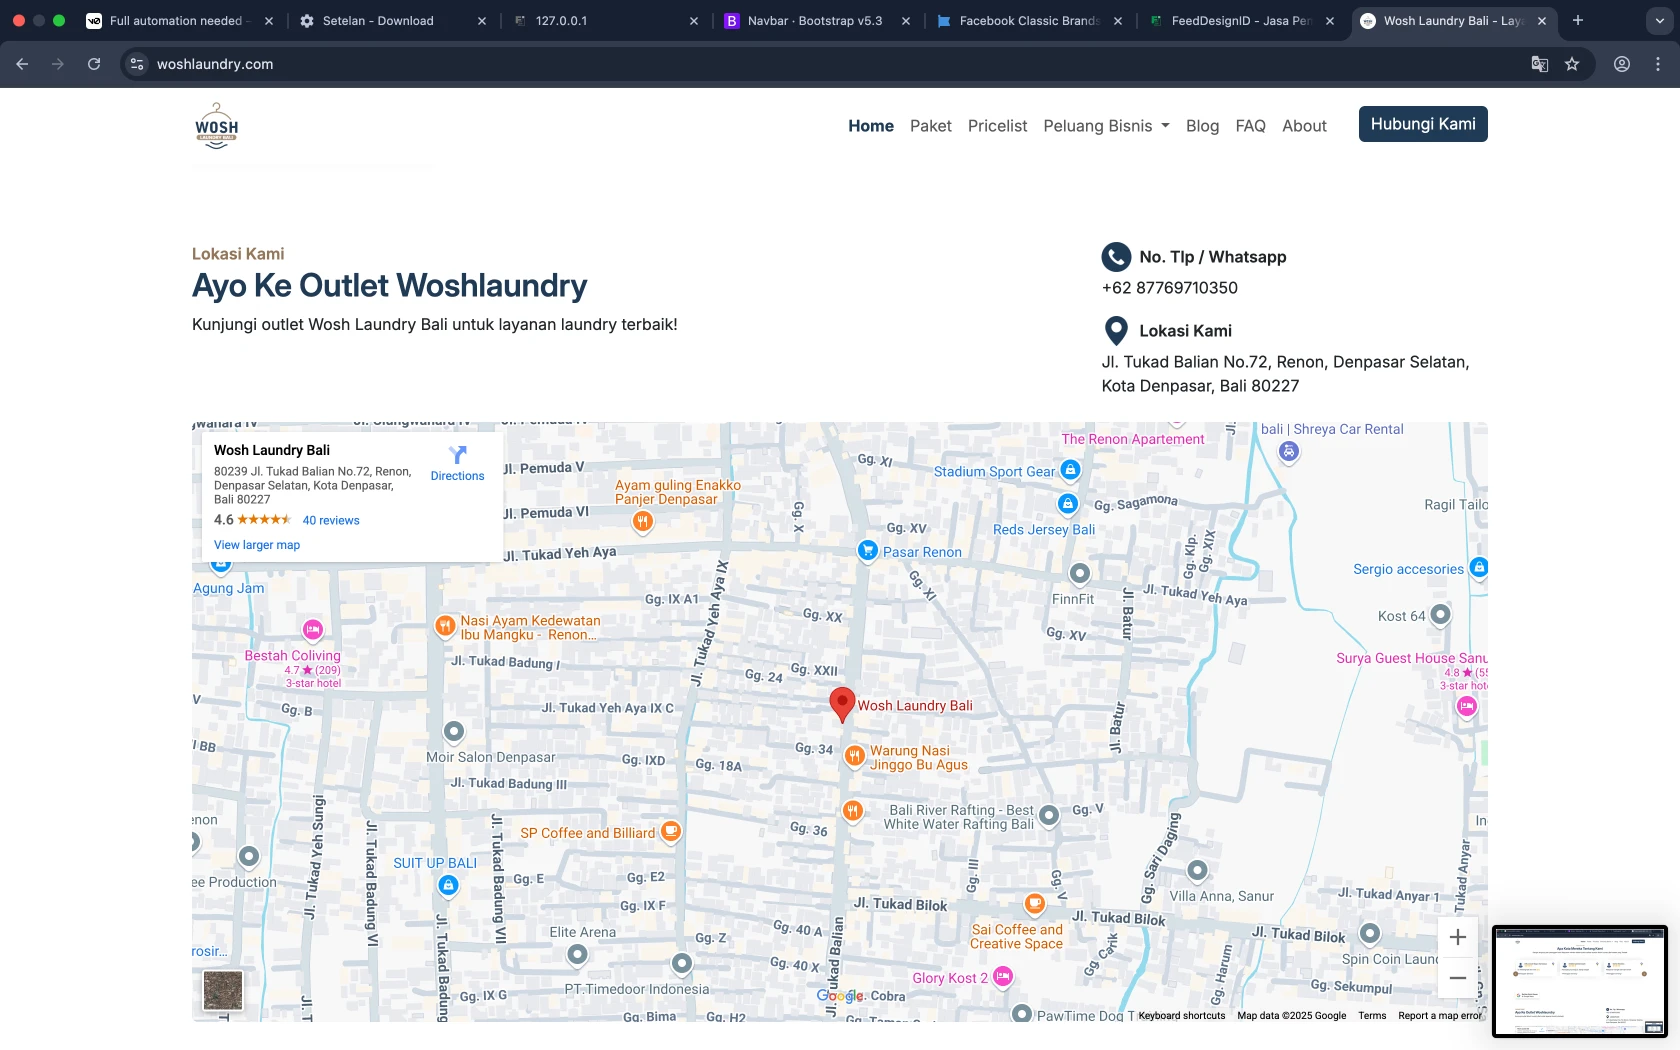Click the PT.Timedoor Indonesia marker

[681, 963]
